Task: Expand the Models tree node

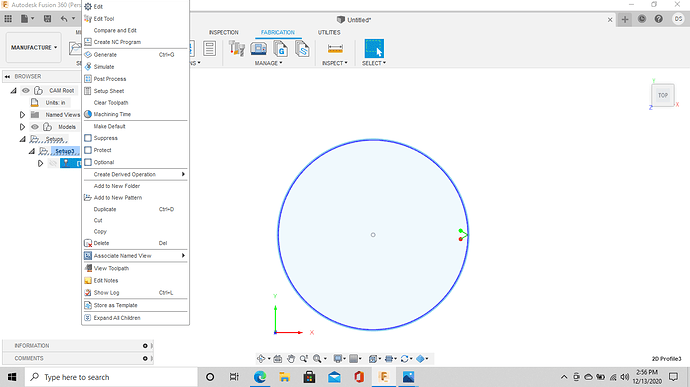Action: click(22, 127)
